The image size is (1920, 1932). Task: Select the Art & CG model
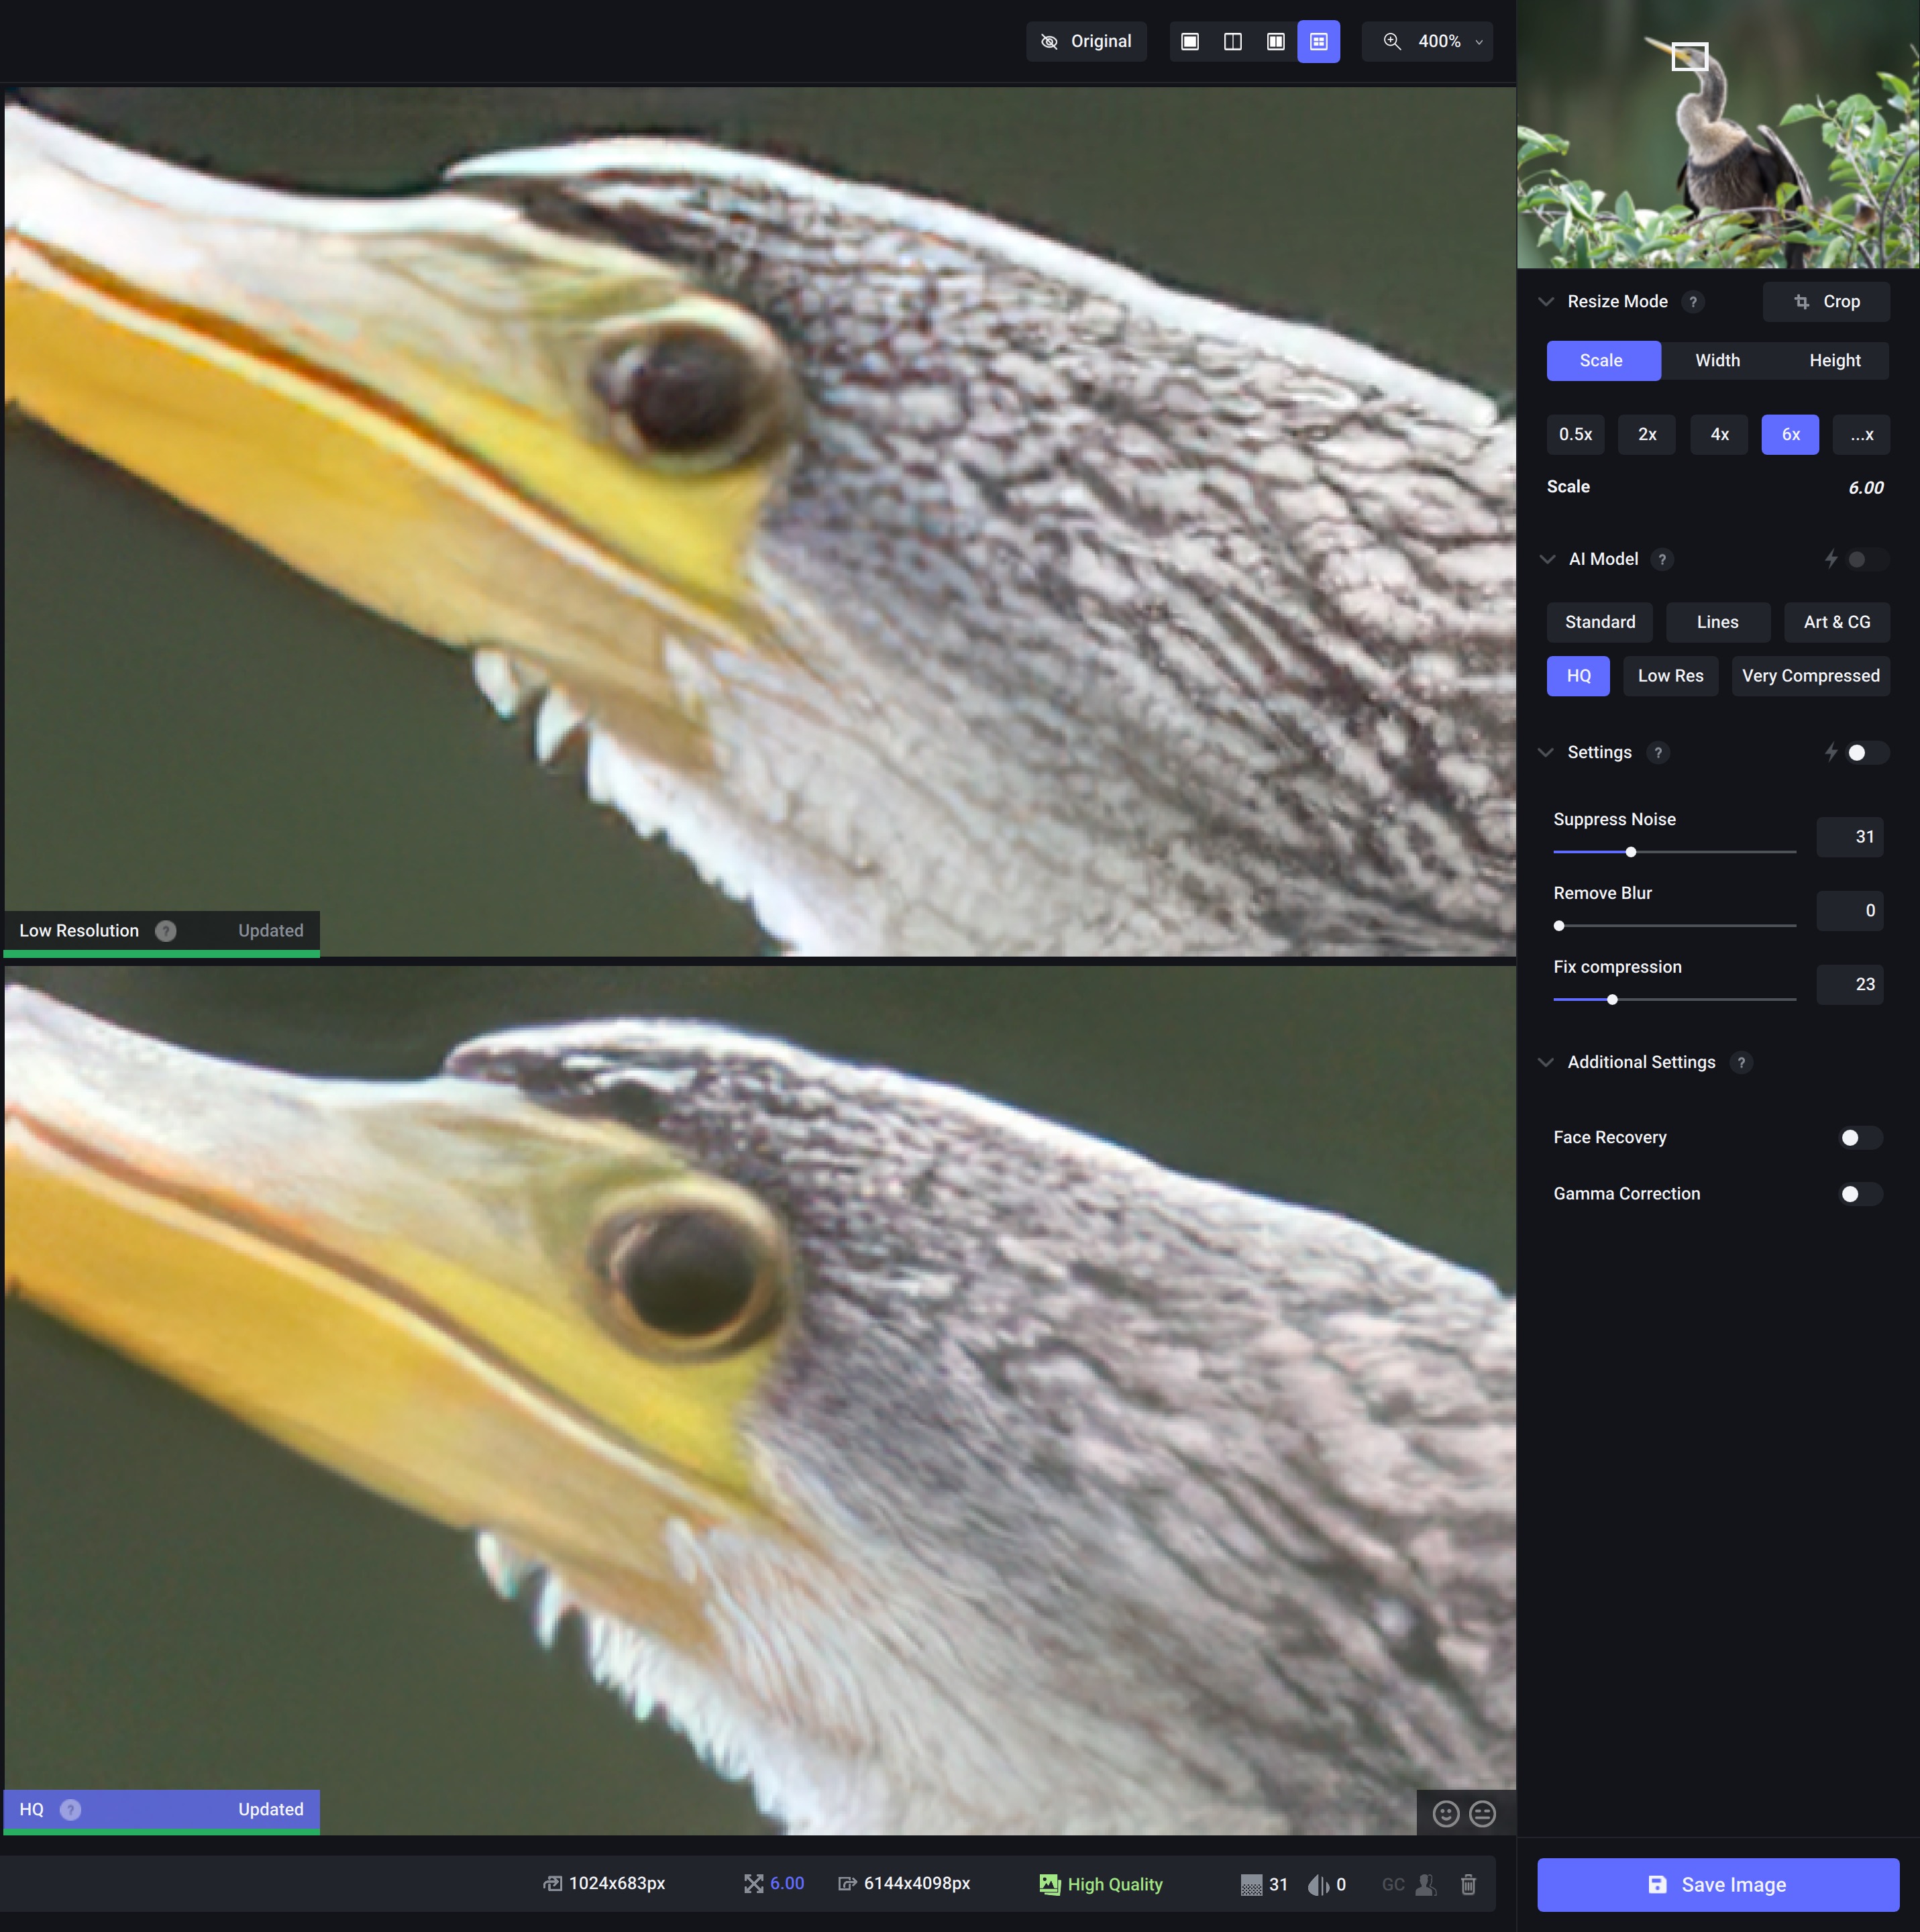pyautogui.click(x=1836, y=622)
